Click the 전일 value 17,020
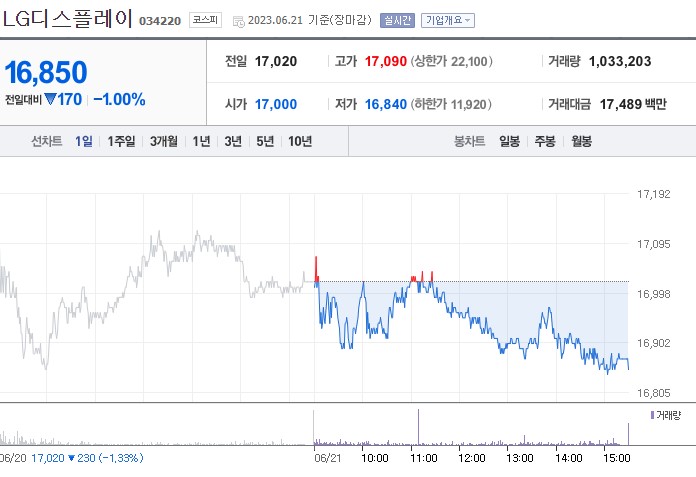Viewport: 696px width, 477px height. click(276, 61)
